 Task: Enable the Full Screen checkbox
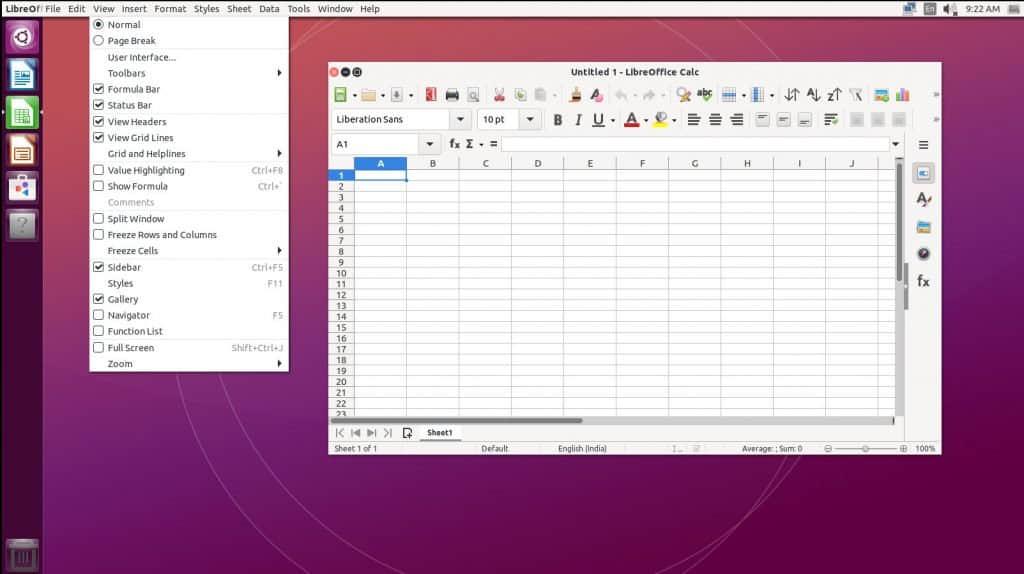pos(99,348)
